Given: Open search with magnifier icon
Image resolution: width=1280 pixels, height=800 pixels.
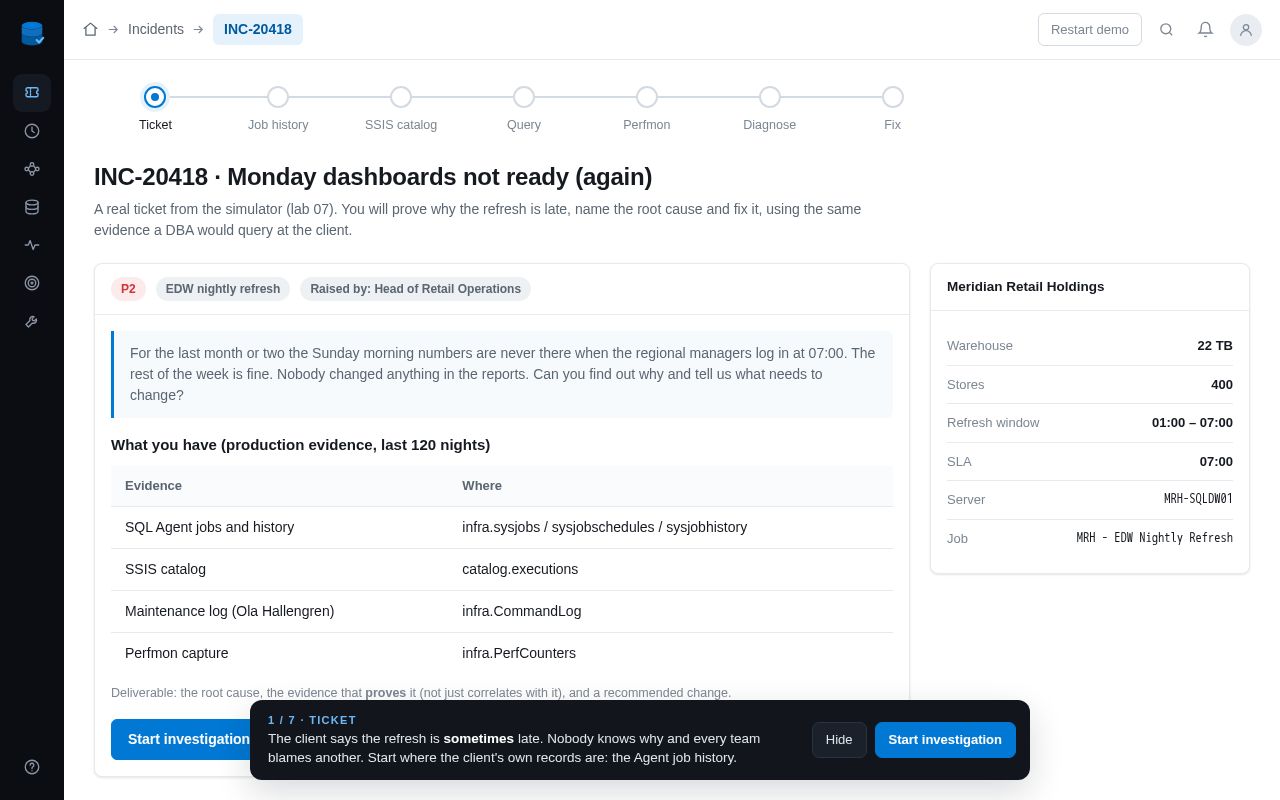Looking at the screenshot, I should click(1166, 30).
